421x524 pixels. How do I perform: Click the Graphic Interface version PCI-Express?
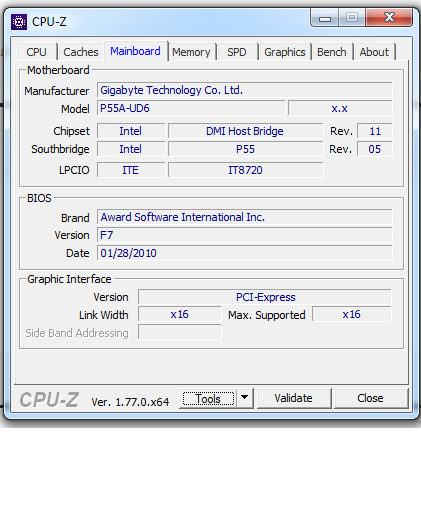(x=265, y=297)
